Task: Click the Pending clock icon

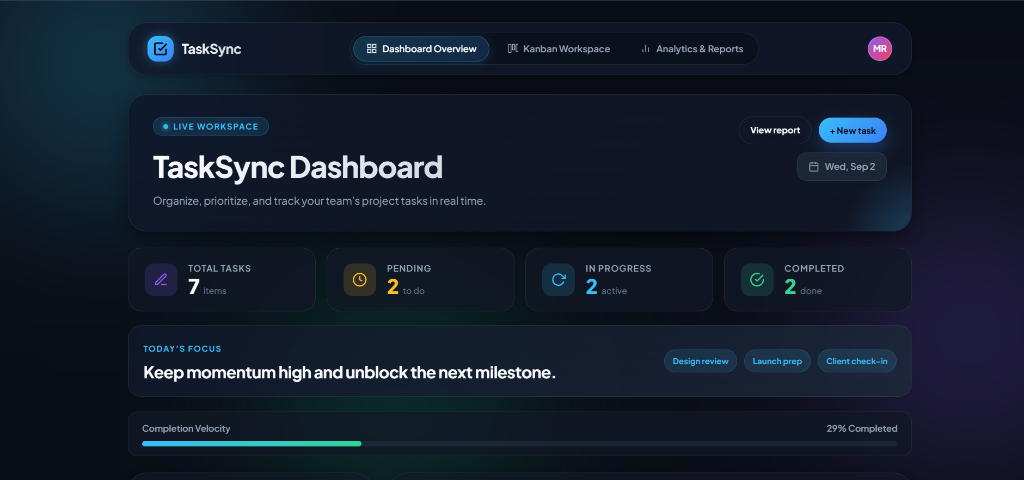Action: point(360,280)
